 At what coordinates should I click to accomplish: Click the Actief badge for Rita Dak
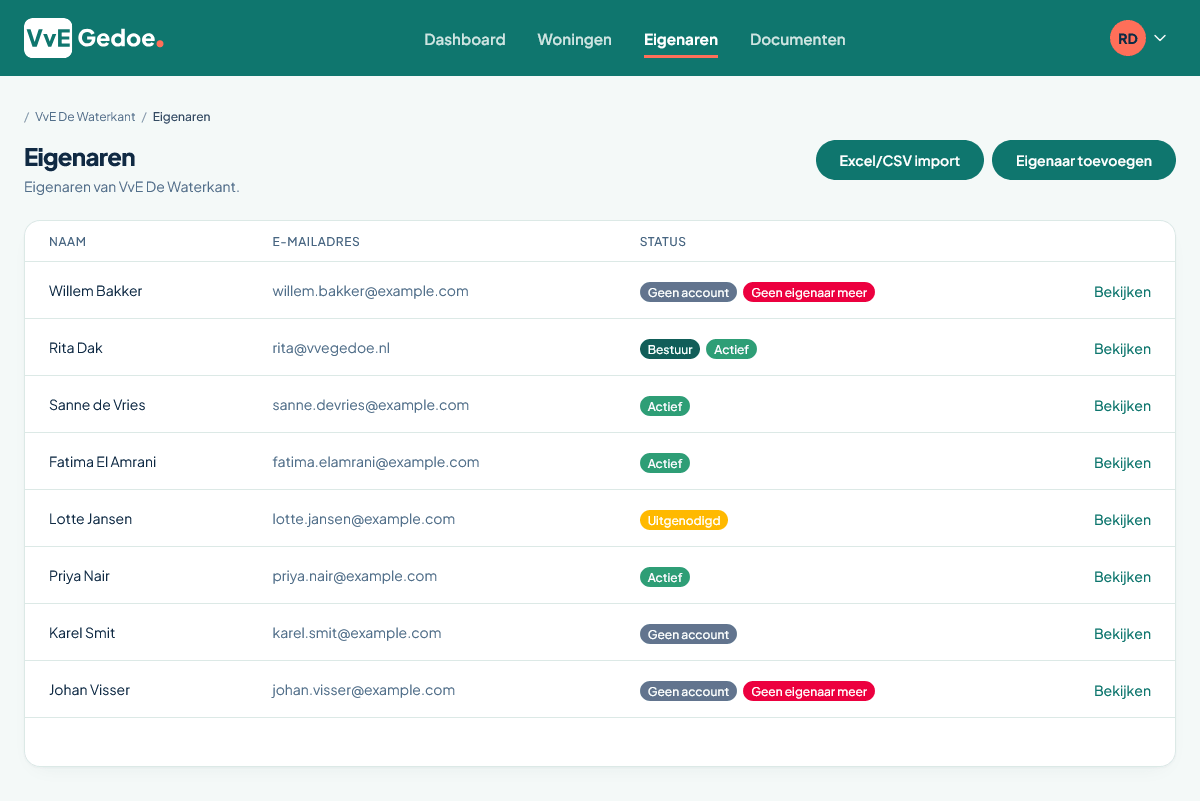(731, 349)
